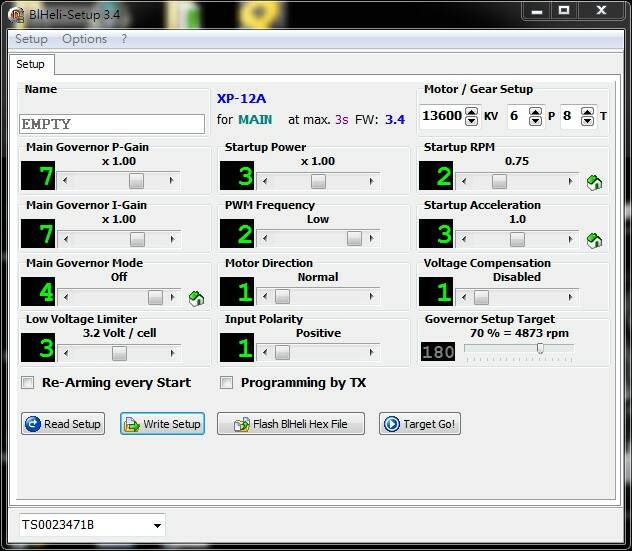Reset Startup RPM with its house icon
This screenshot has height=551, width=632.
pyautogui.click(x=594, y=183)
